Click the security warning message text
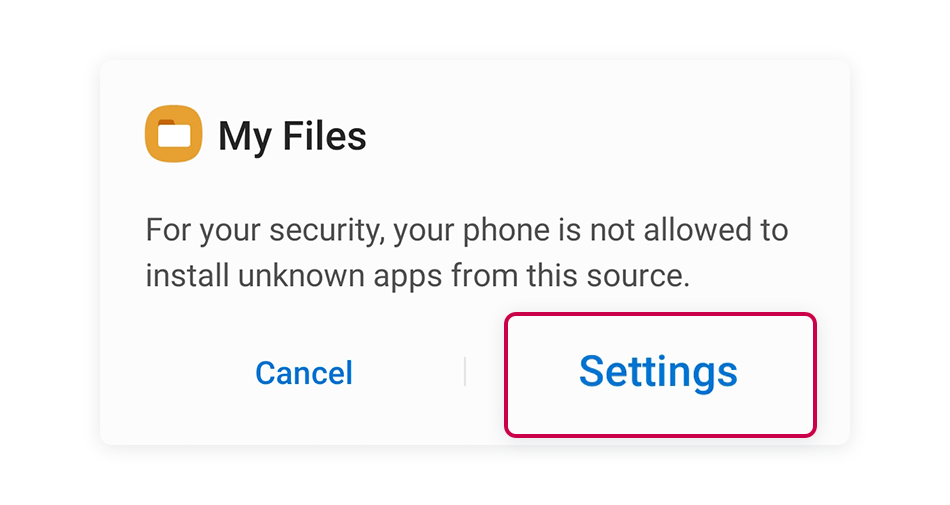This screenshot has height=505, width=950. (x=467, y=252)
